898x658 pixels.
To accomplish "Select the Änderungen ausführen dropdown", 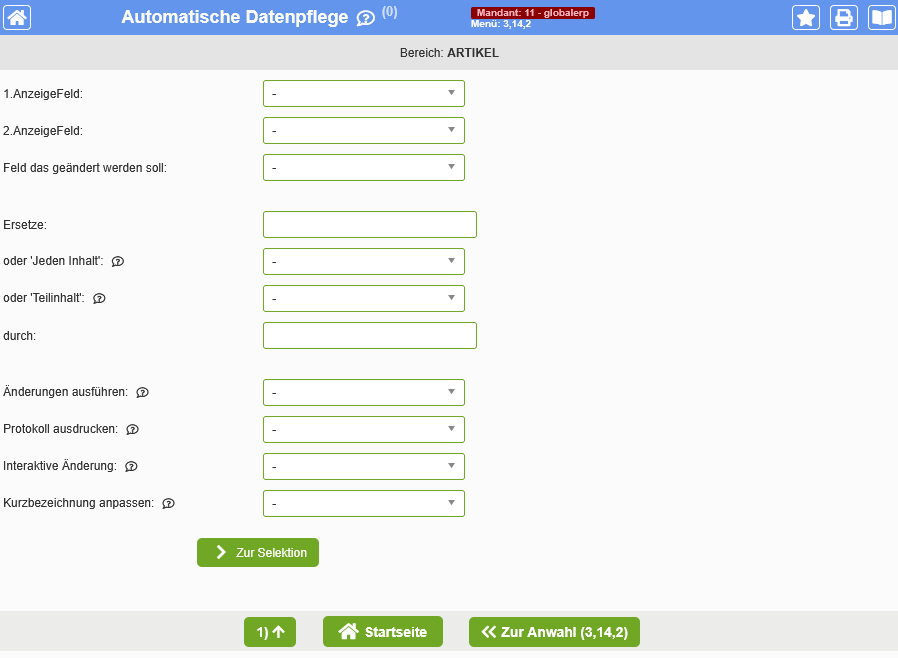I will click(363, 392).
